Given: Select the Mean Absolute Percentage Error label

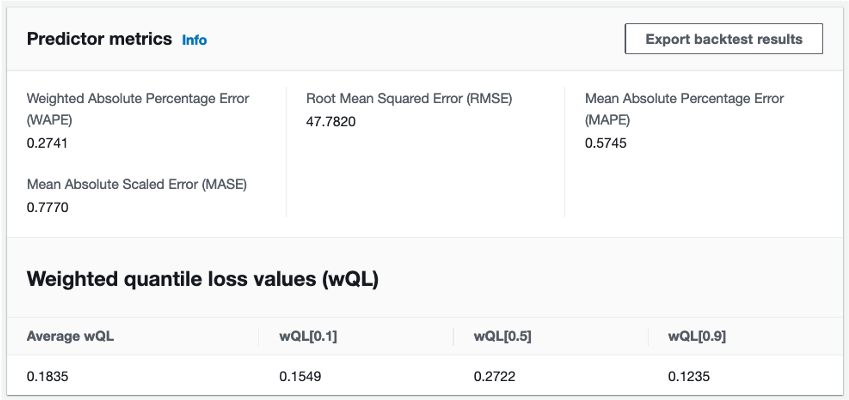Looking at the screenshot, I should [x=684, y=109].
